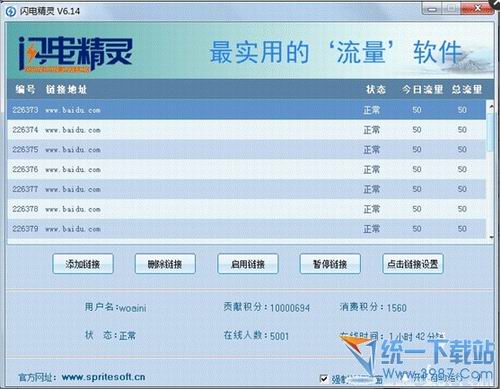The image size is (500, 389).
Task: Click the 编号 column header
Action: (x=25, y=89)
